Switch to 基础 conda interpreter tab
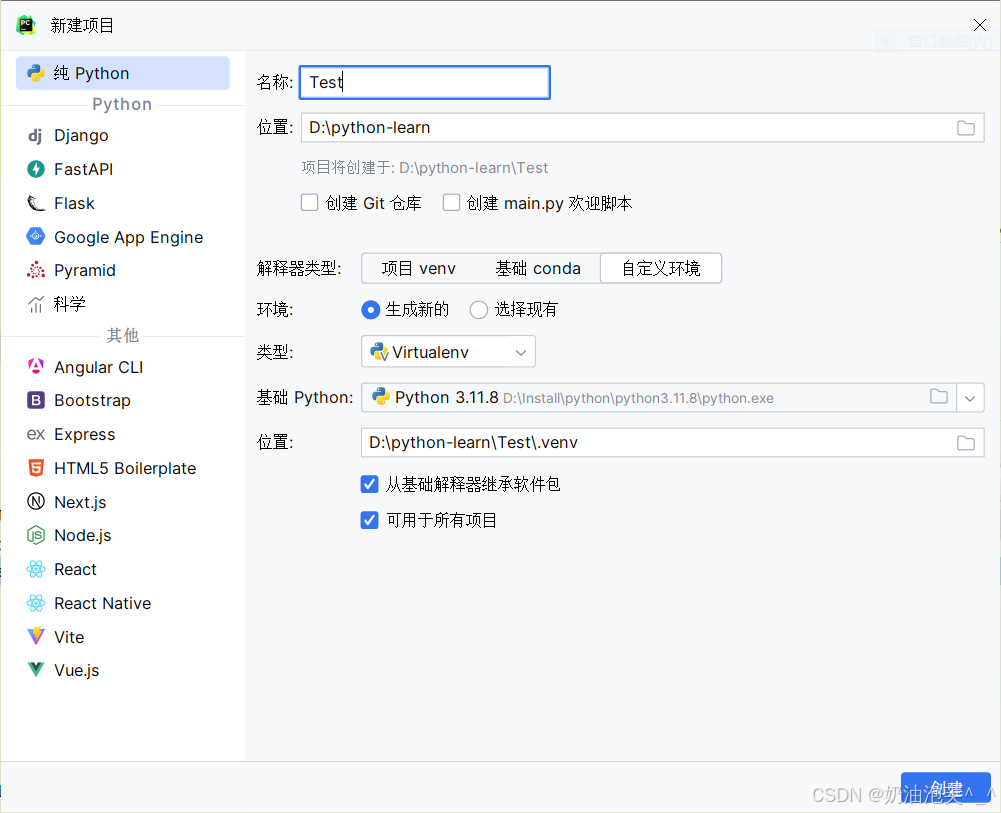Viewport: 1001px width, 813px height. [538, 268]
